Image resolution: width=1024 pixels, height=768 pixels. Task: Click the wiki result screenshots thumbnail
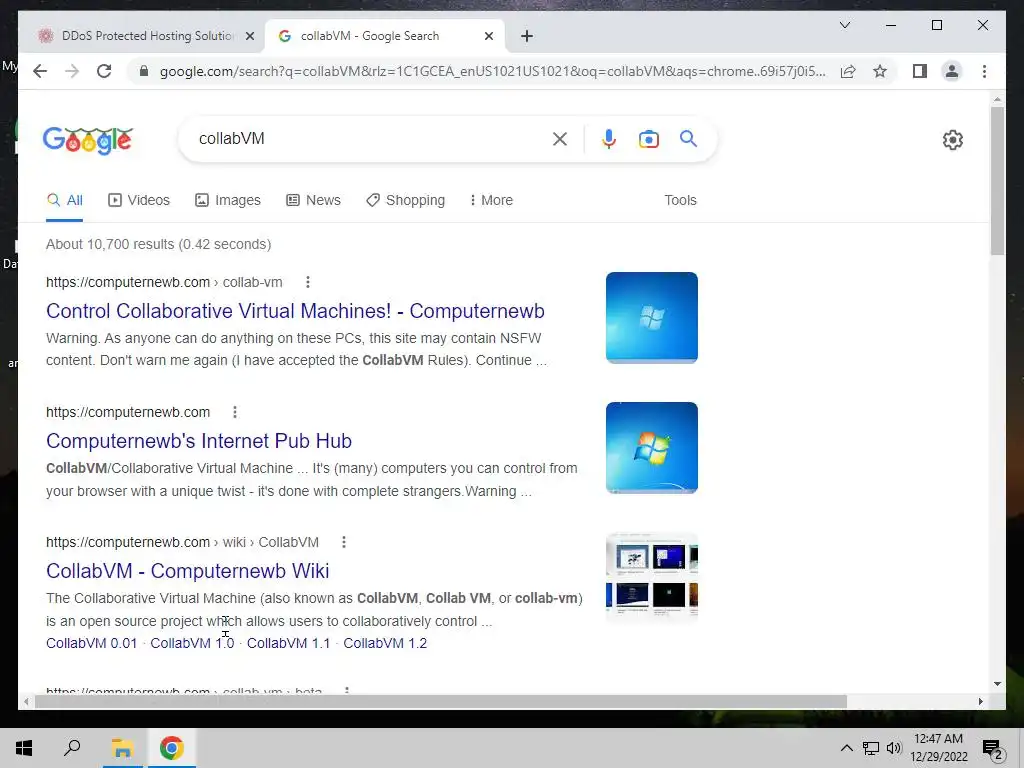[652, 578]
